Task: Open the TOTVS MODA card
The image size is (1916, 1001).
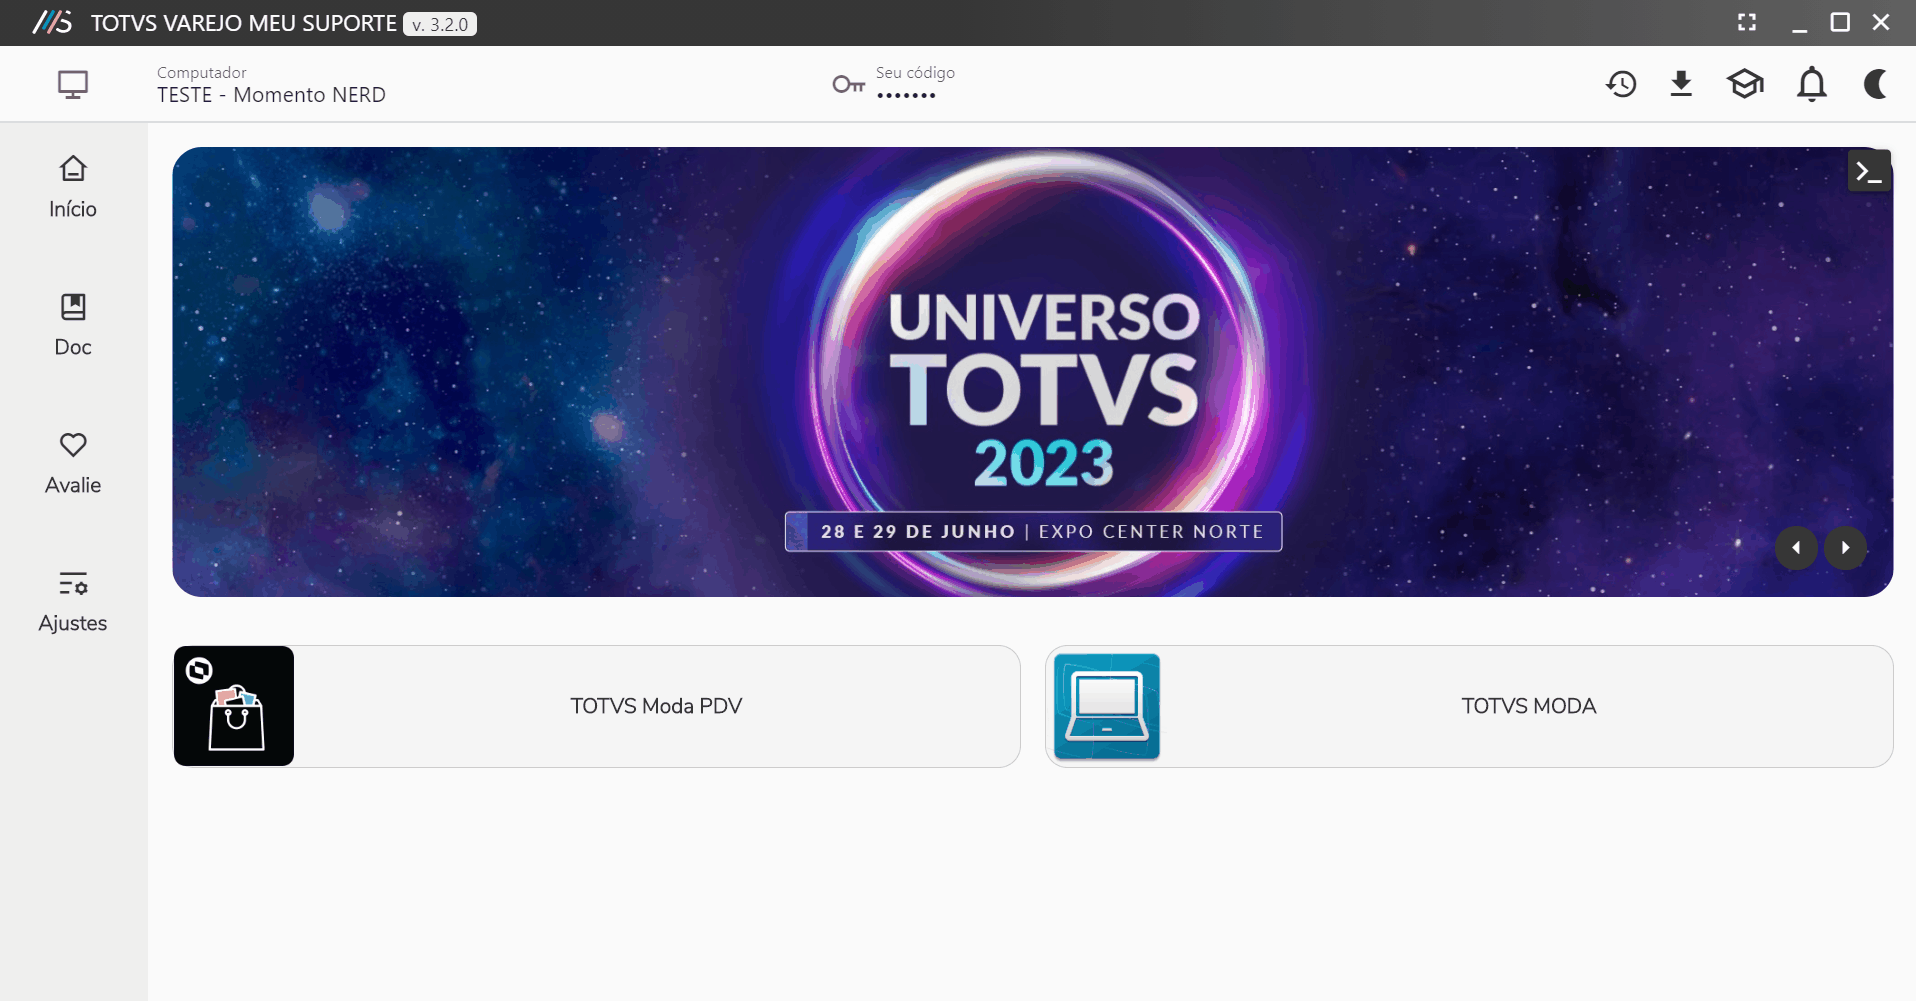Action: [1469, 706]
